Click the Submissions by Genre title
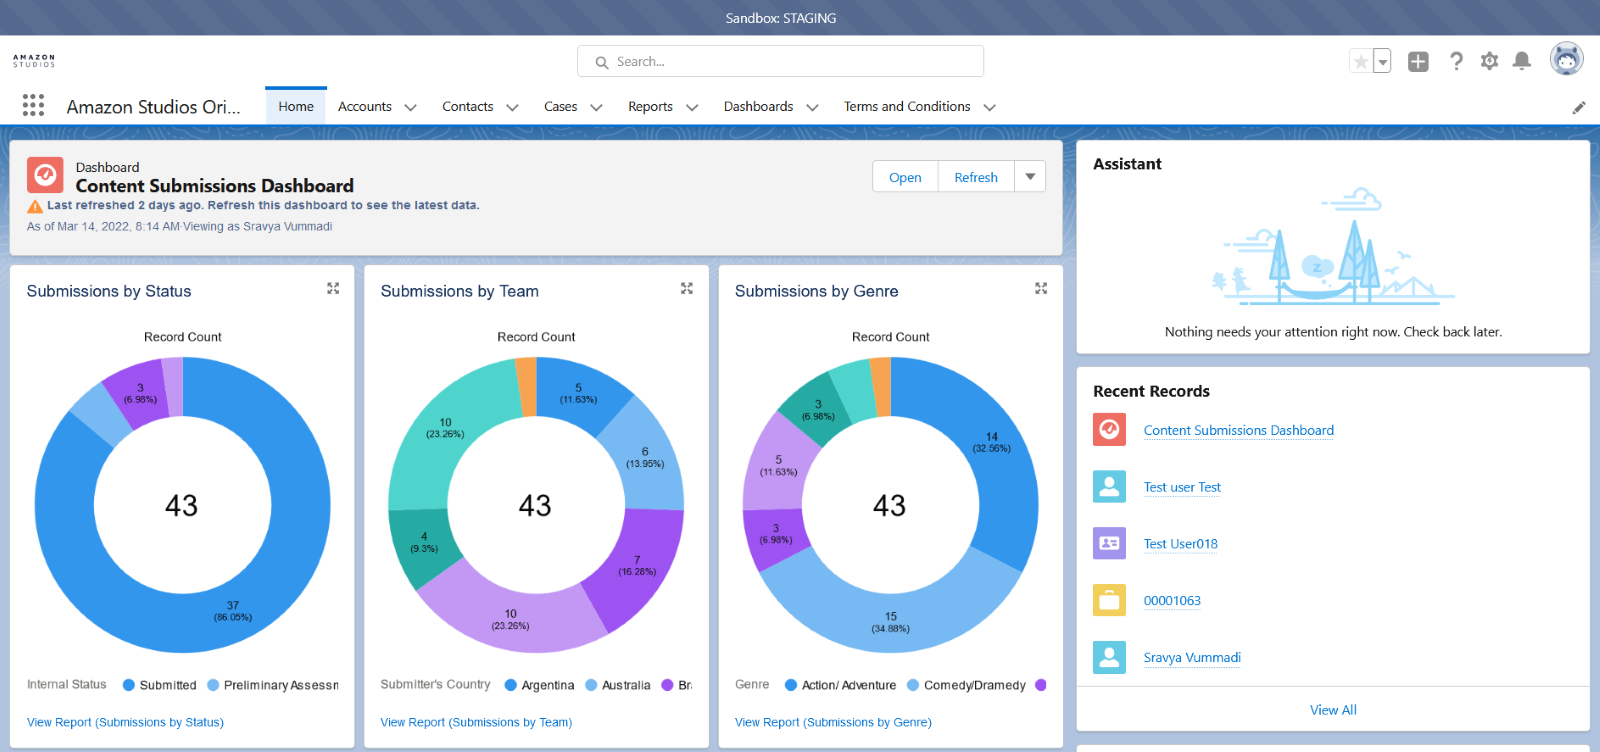This screenshot has width=1600, height=752. pos(817,291)
